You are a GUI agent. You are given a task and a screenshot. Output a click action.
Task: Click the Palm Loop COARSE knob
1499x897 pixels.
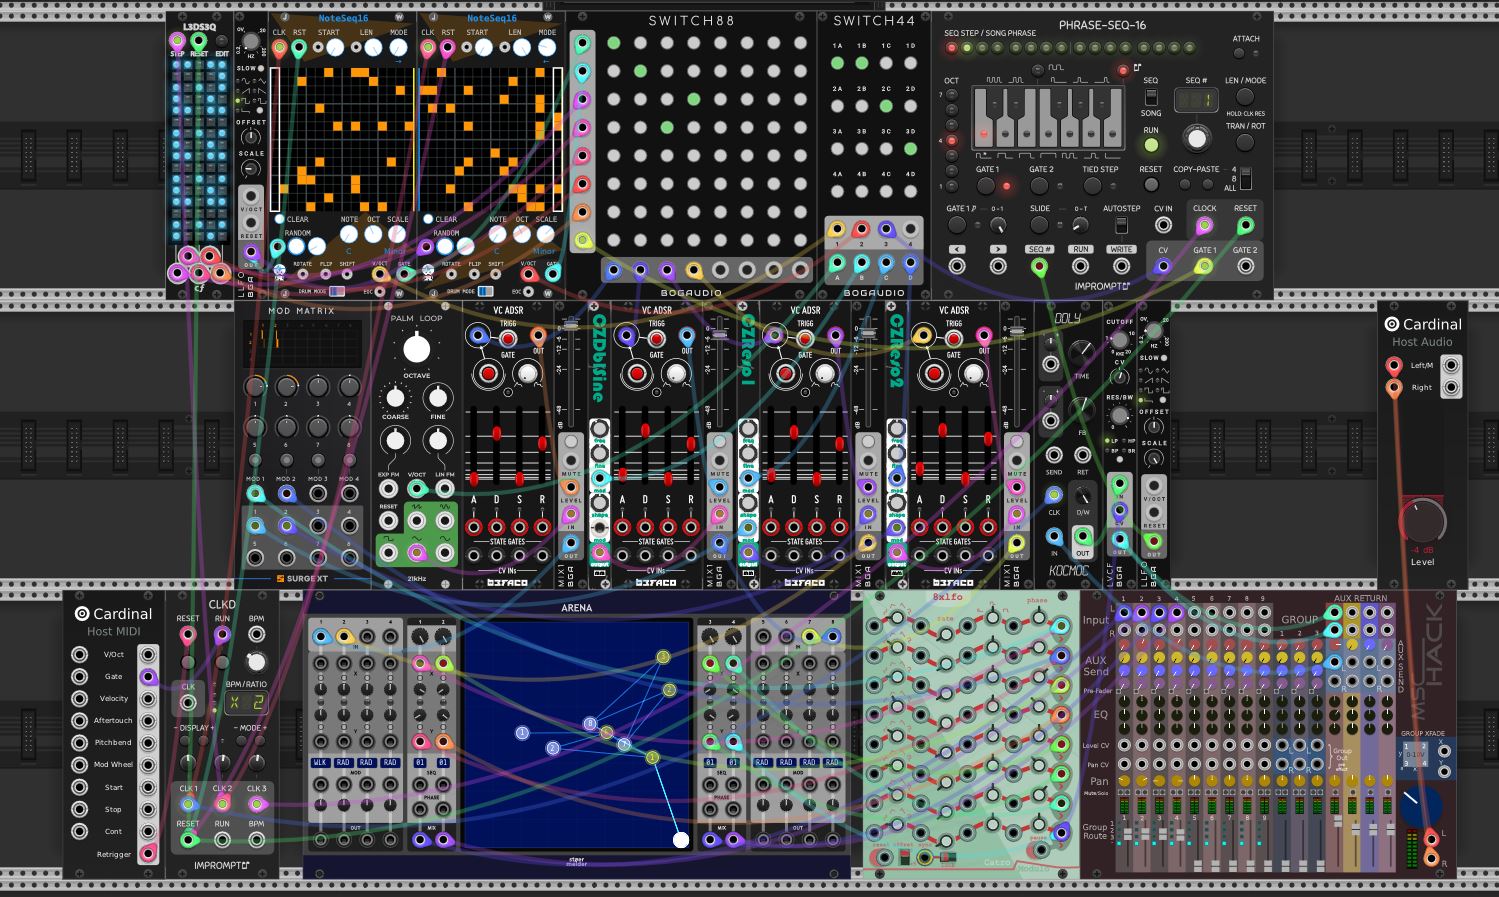(x=396, y=397)
